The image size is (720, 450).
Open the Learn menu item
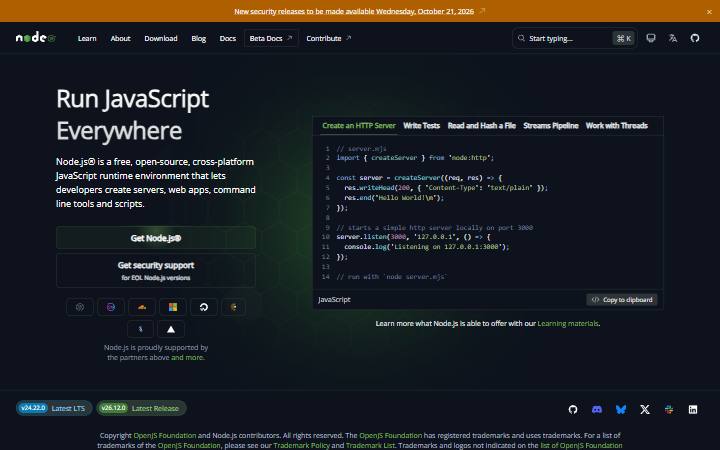(x=87, y=38)
